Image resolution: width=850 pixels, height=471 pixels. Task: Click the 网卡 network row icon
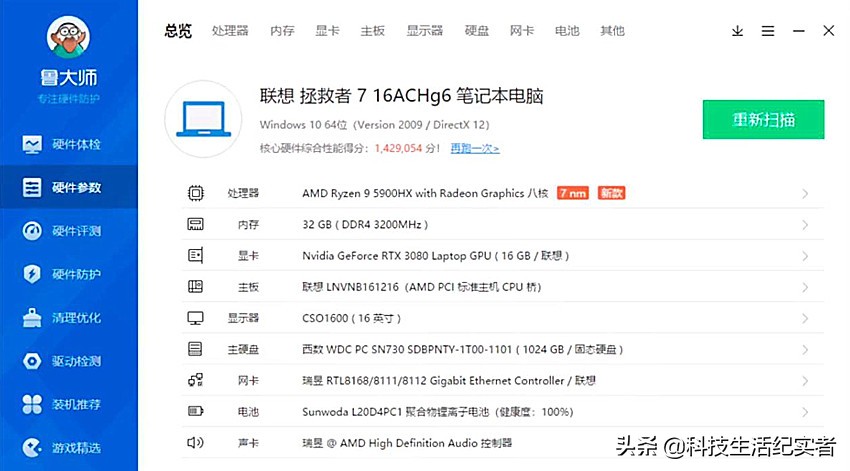pyautogui.click(x=196, y=380)
